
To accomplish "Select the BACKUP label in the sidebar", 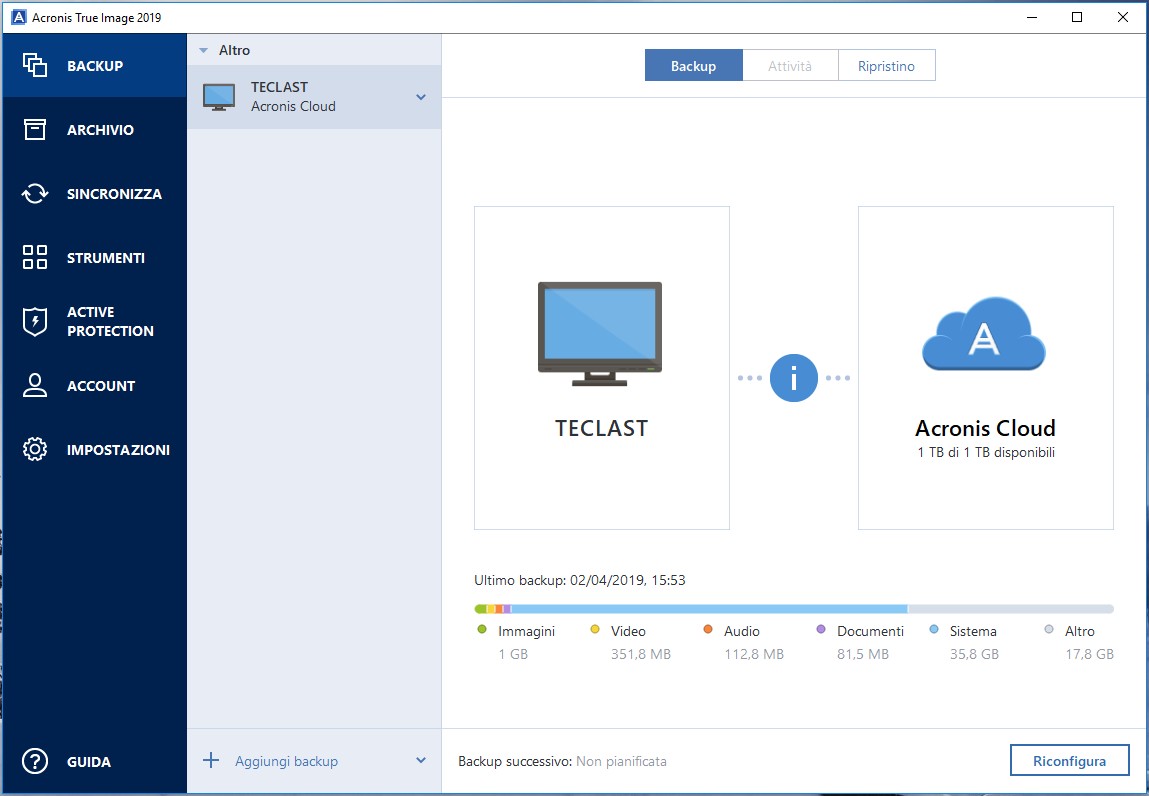I will pos(95,66).
